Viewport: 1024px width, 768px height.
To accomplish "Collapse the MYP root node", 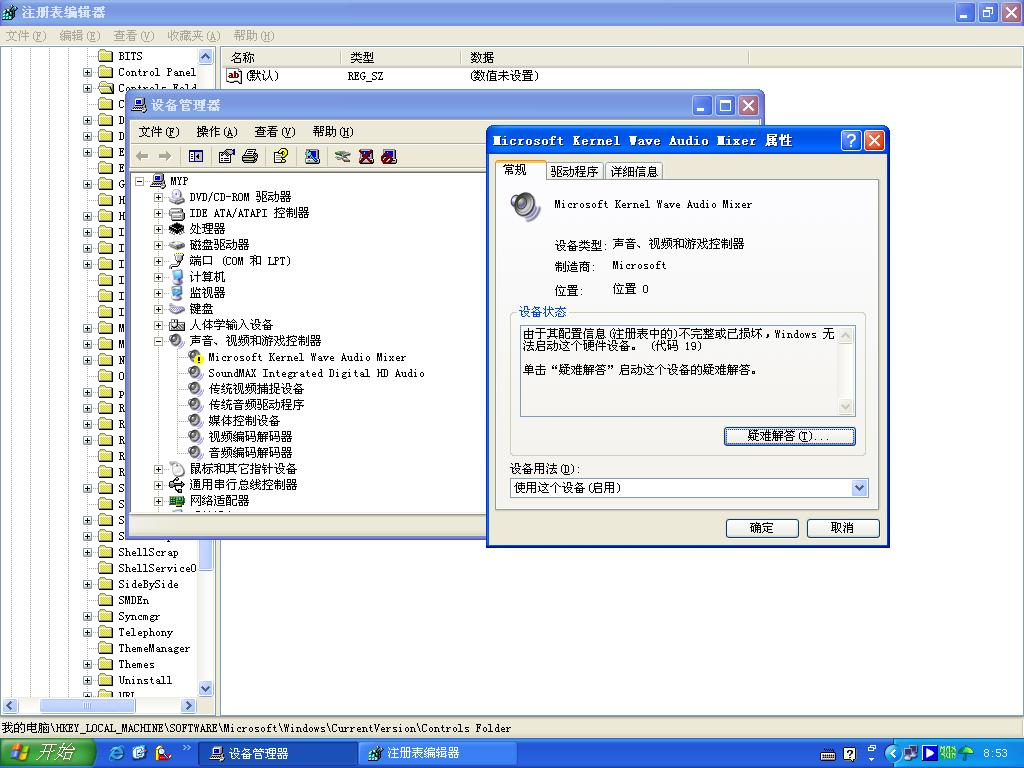I will coord(140,182).
